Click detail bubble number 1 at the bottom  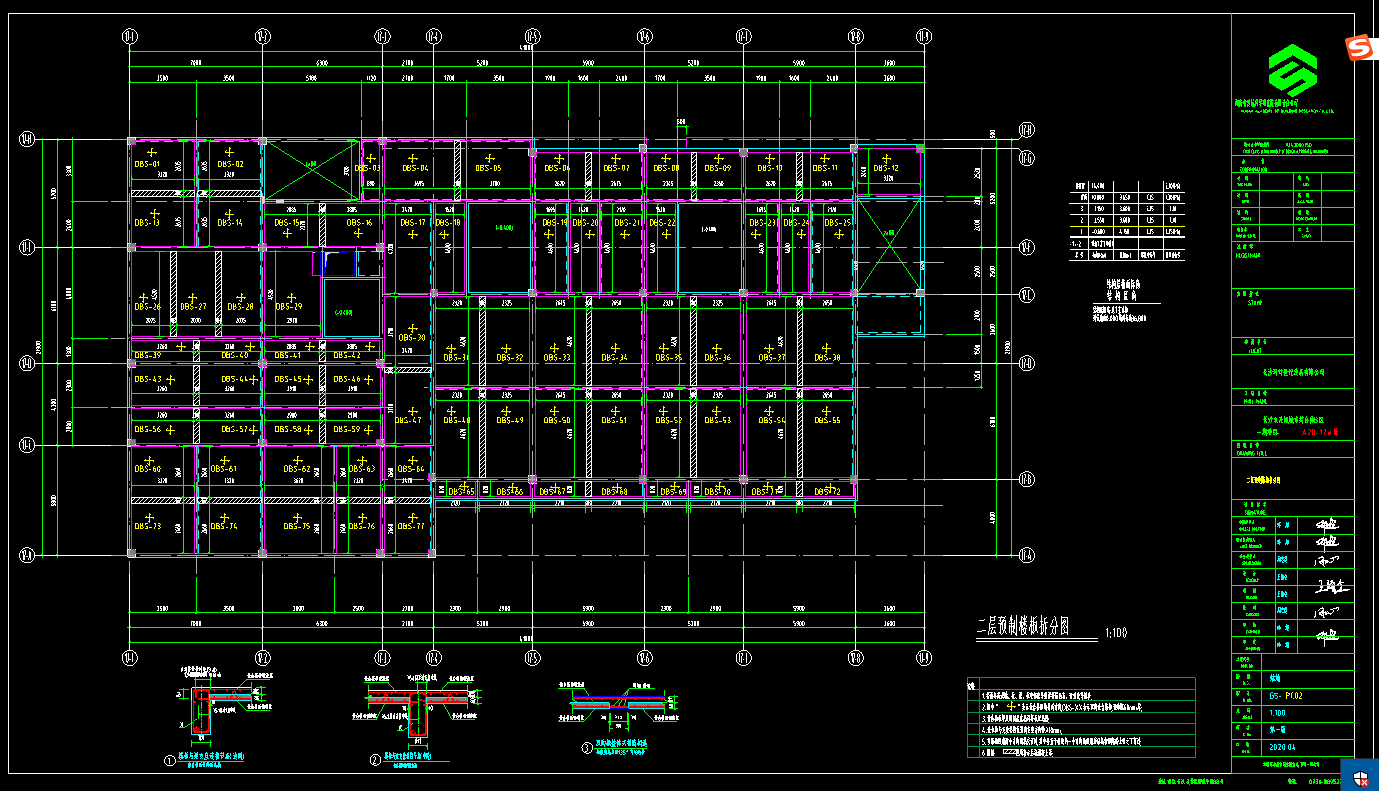pos(169,760)
